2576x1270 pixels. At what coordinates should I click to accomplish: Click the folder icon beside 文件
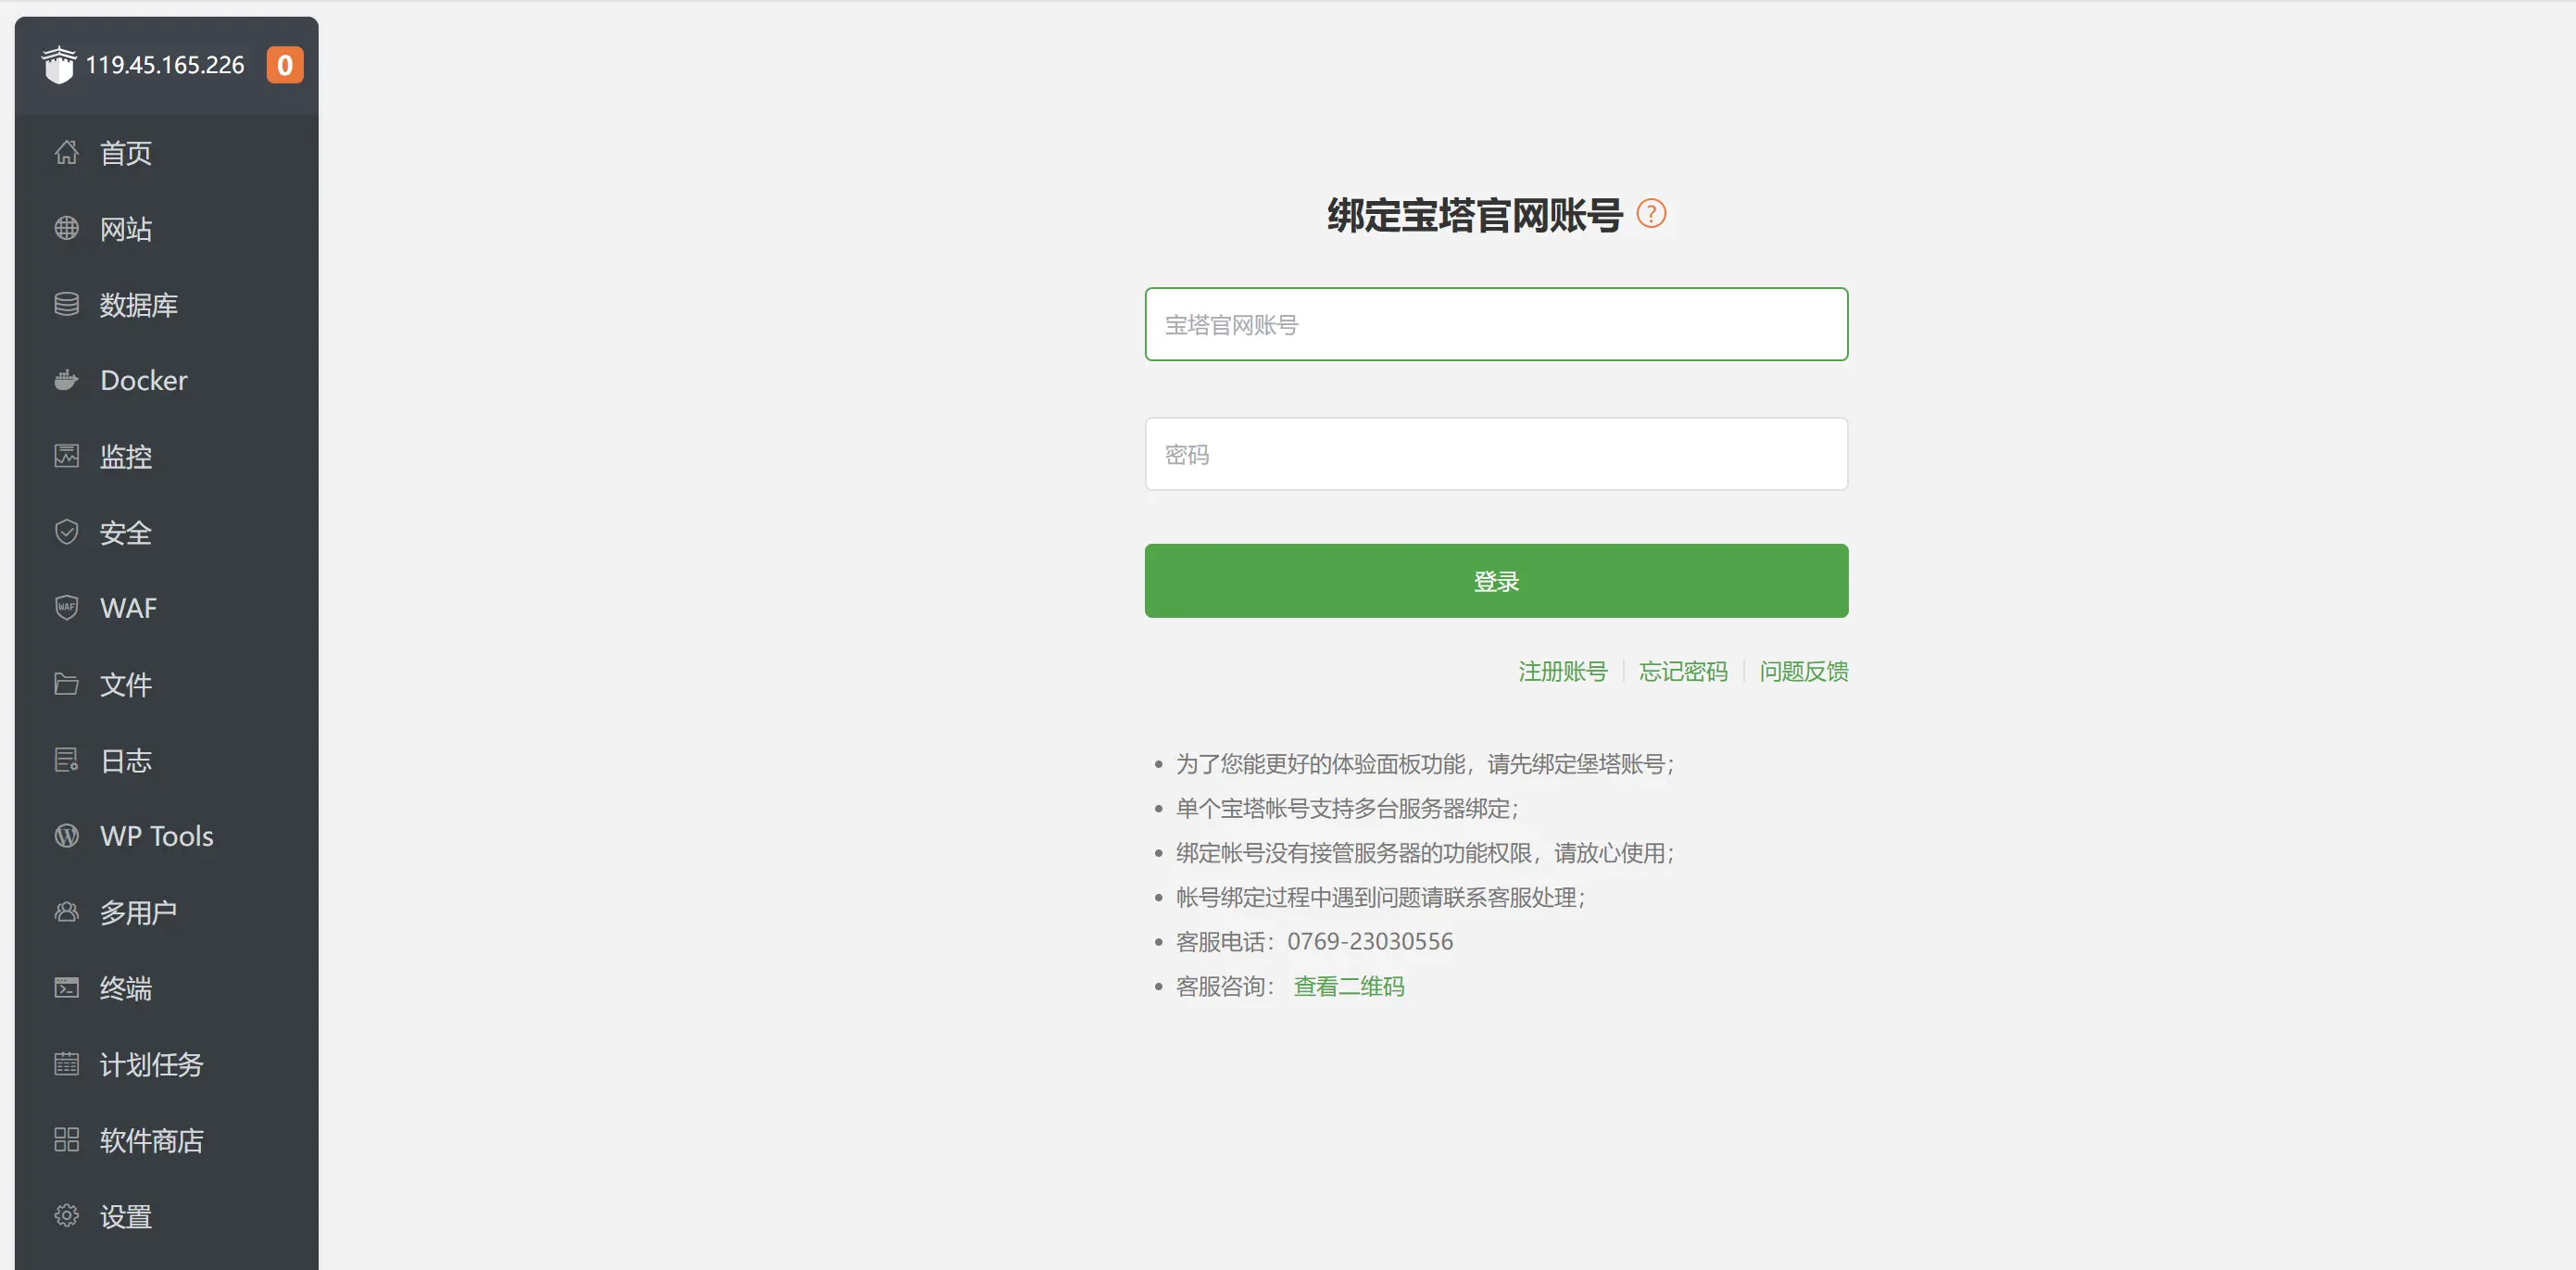coord(66,684)
